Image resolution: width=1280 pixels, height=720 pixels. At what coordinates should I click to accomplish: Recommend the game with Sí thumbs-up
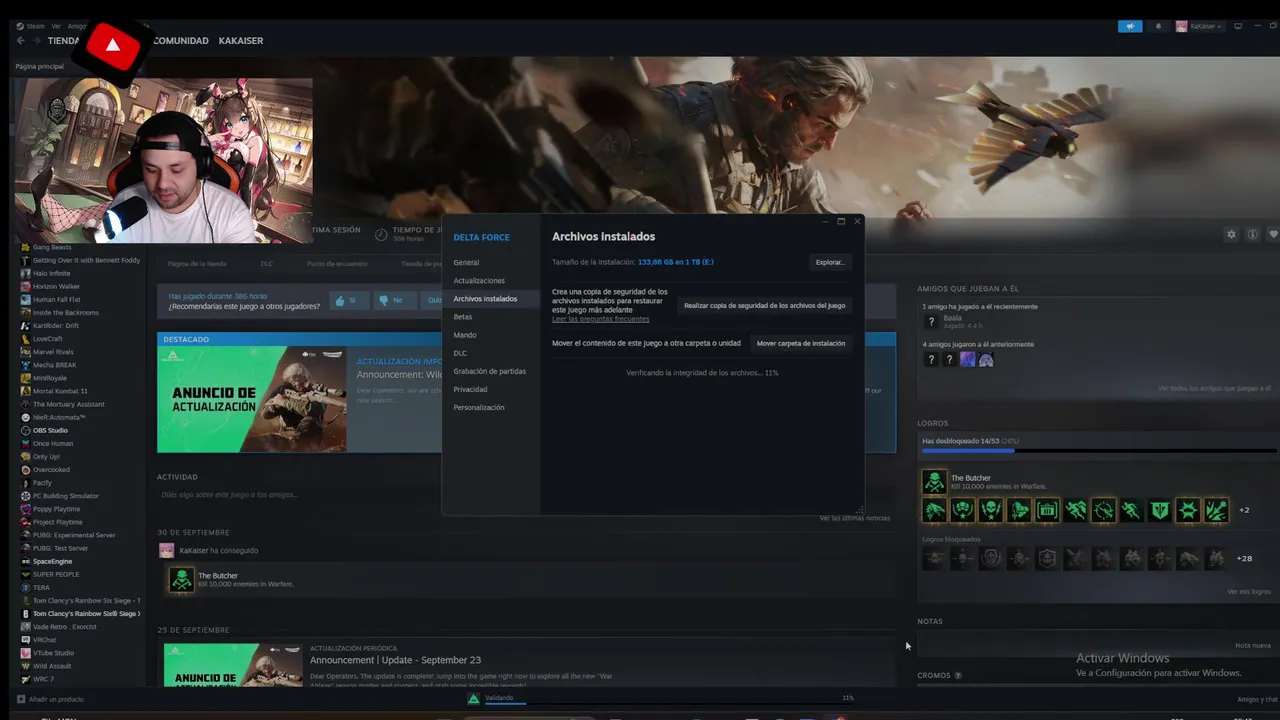click(349, 300)
